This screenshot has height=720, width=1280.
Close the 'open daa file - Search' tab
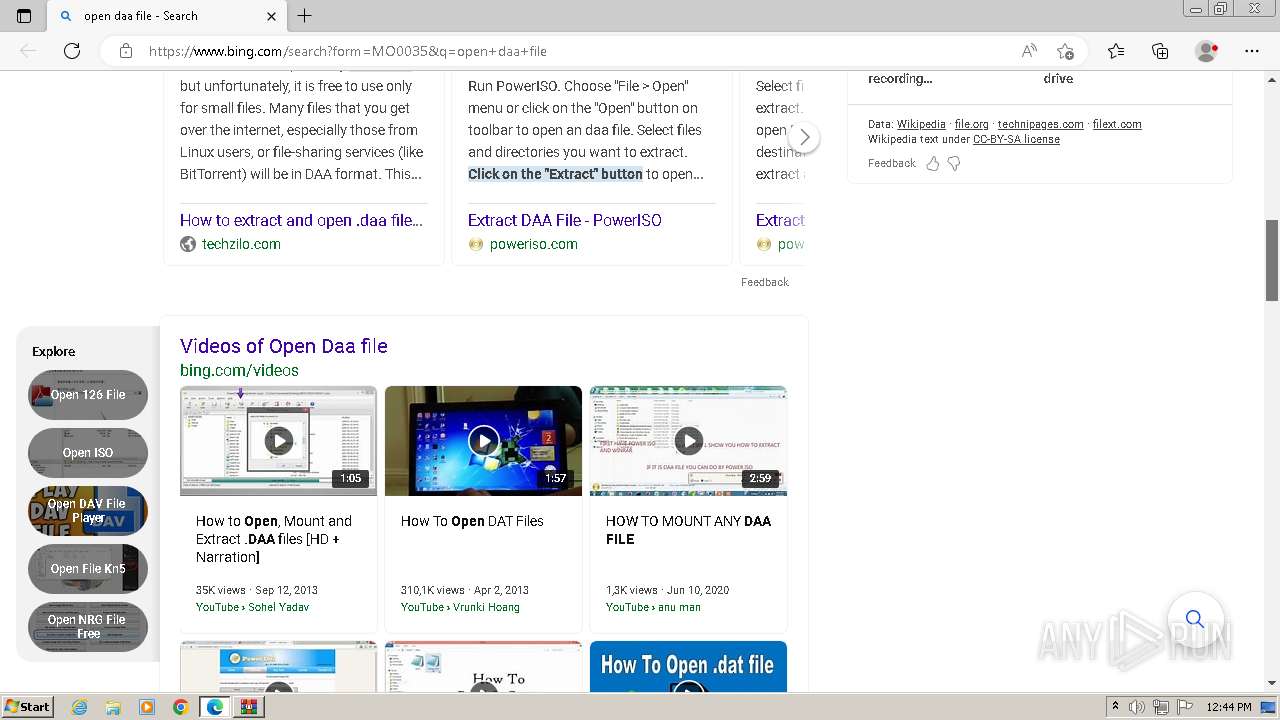click(271, 16)
